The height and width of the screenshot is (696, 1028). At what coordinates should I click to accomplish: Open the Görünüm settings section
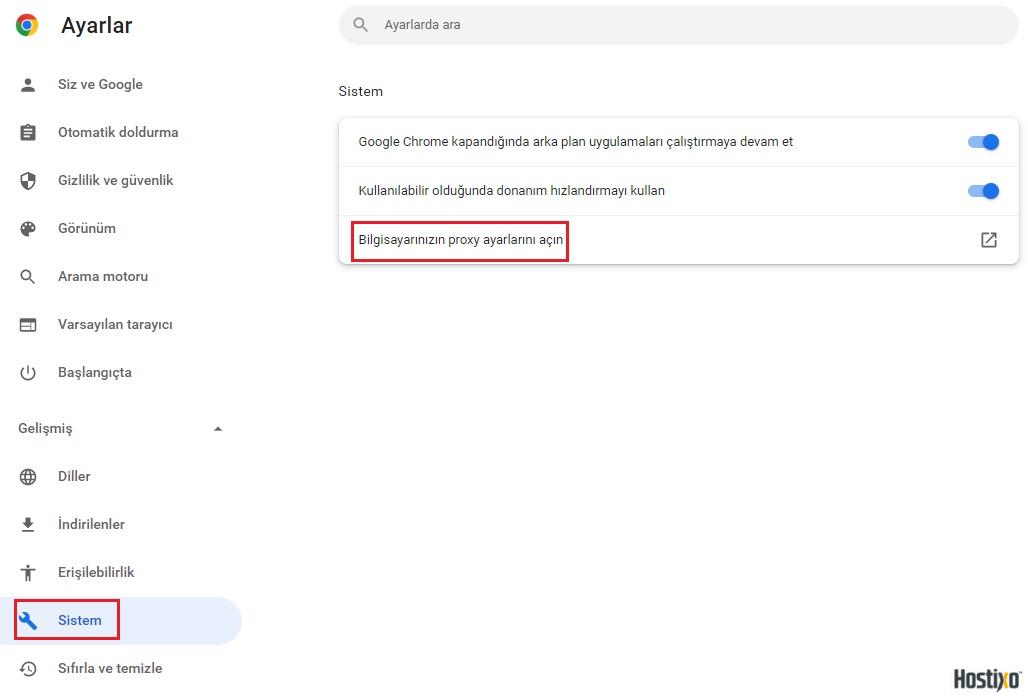tap(86, 228)
